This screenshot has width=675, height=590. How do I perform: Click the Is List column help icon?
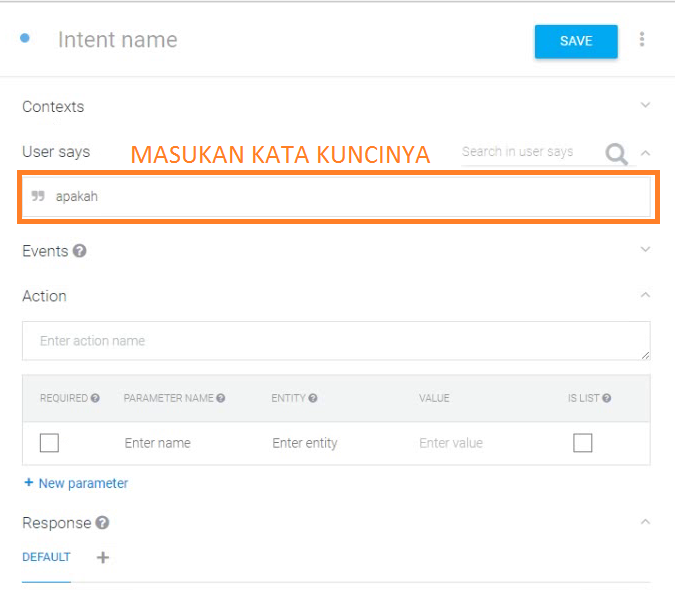click(x=607, y=398)
